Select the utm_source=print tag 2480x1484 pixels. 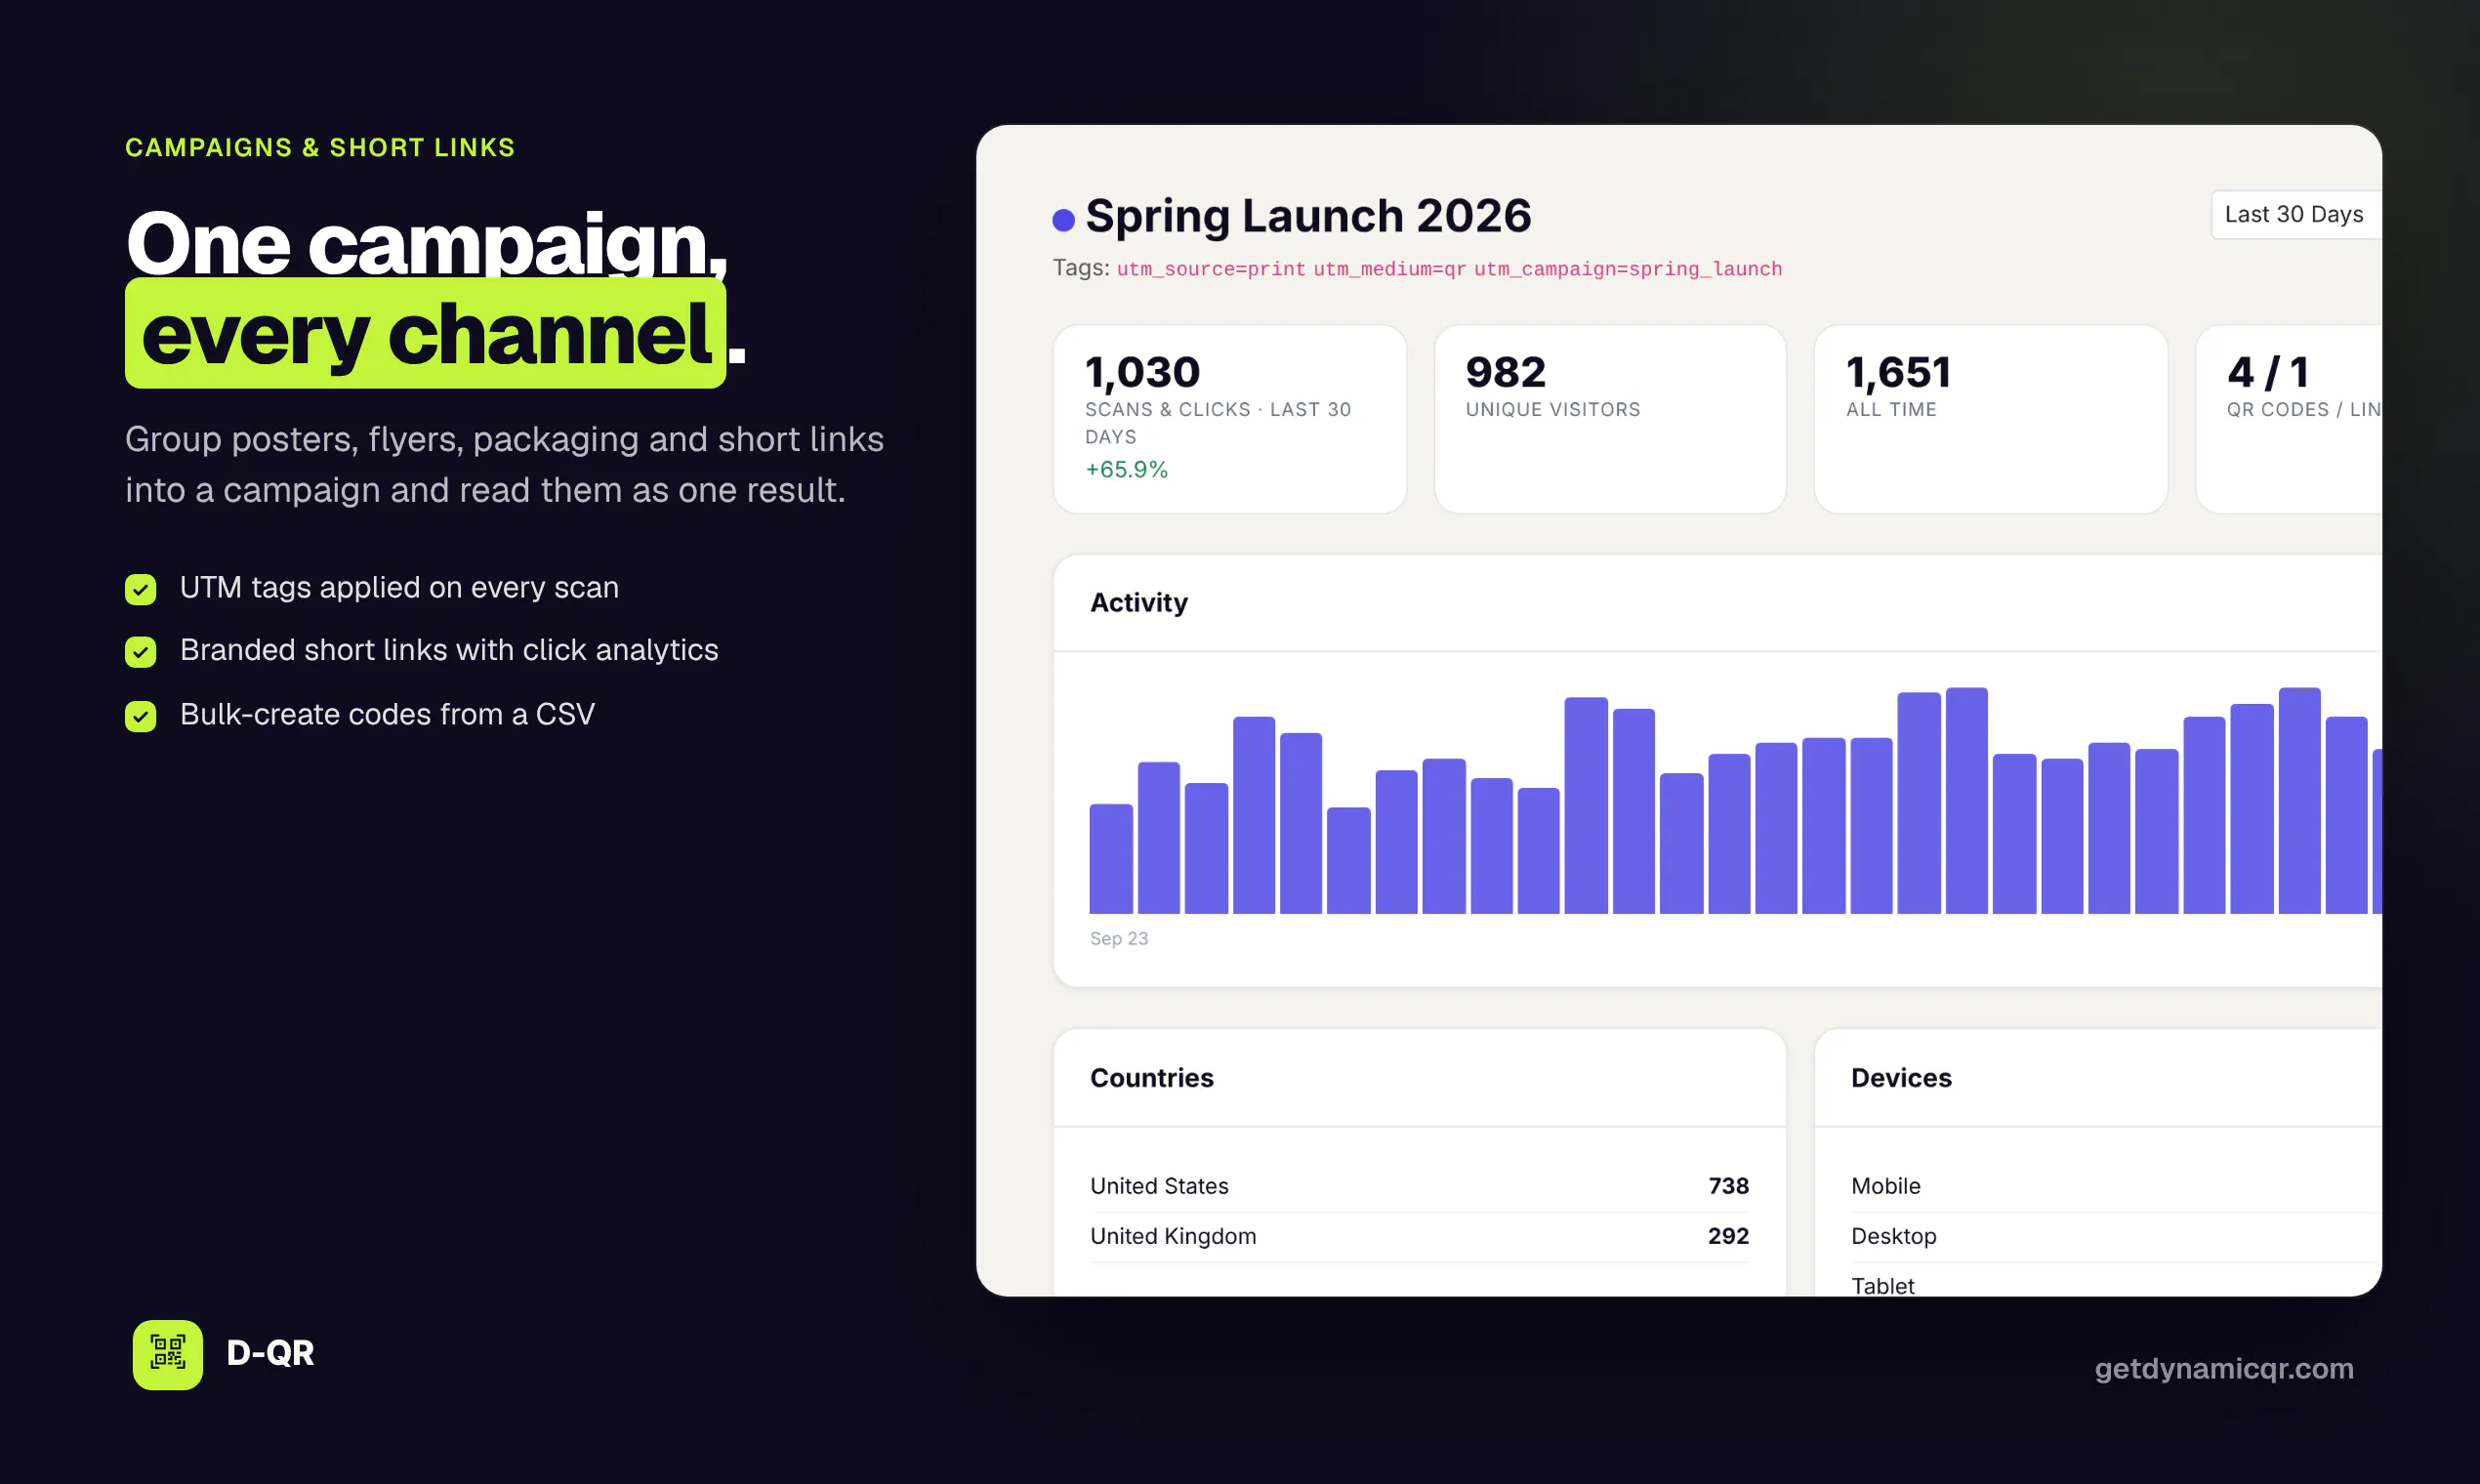[1211, 269]
